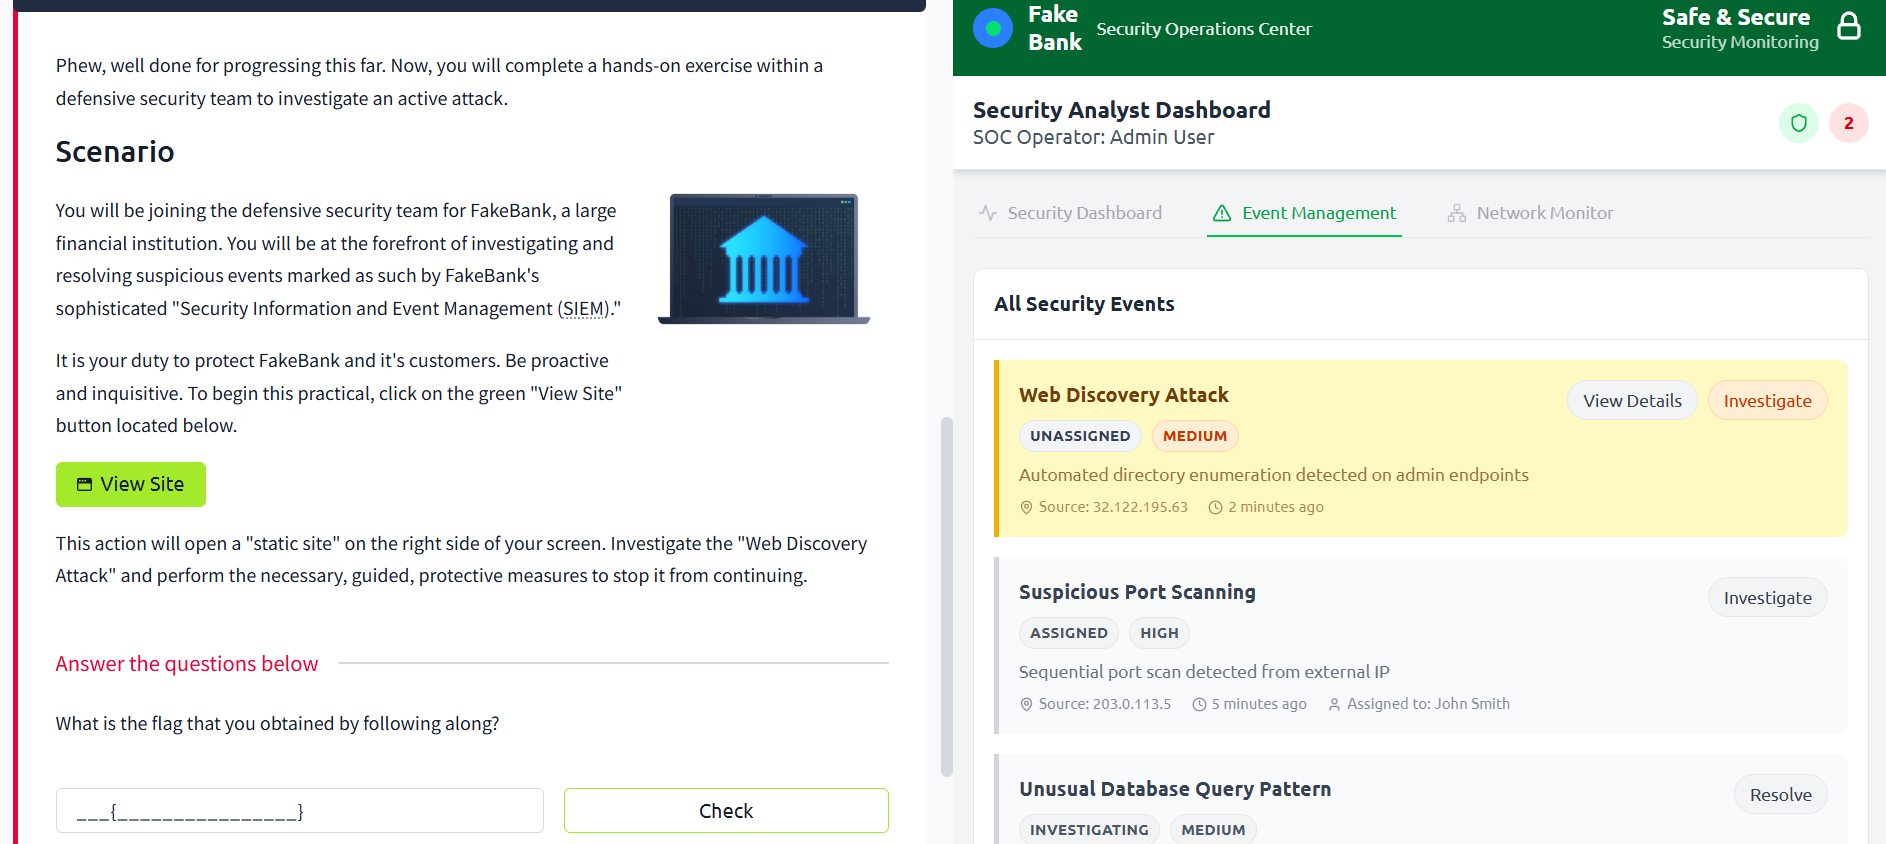
Task: Click the Security Dashboard pulse icon
Action: click(988, 213)
